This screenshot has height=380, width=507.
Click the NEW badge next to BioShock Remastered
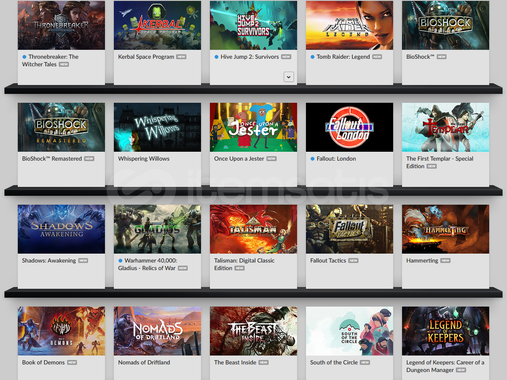point(89,159)
